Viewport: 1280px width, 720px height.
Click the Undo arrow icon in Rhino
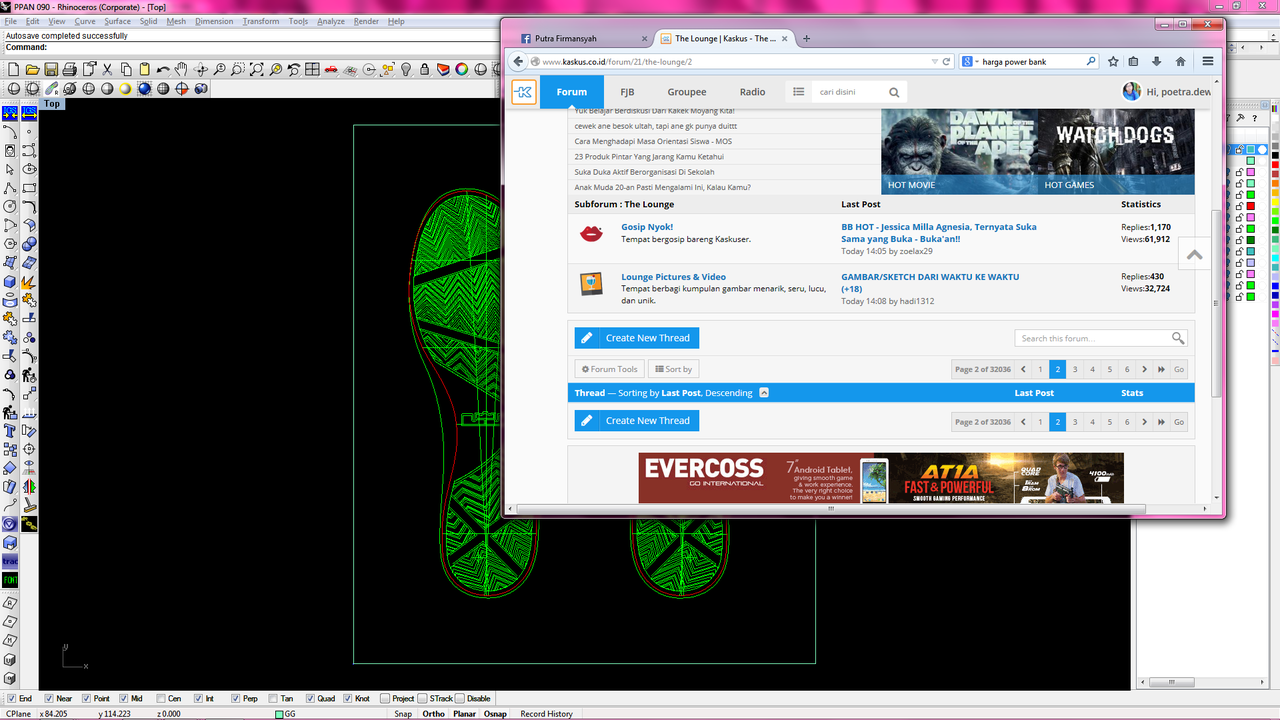[163, 69]
